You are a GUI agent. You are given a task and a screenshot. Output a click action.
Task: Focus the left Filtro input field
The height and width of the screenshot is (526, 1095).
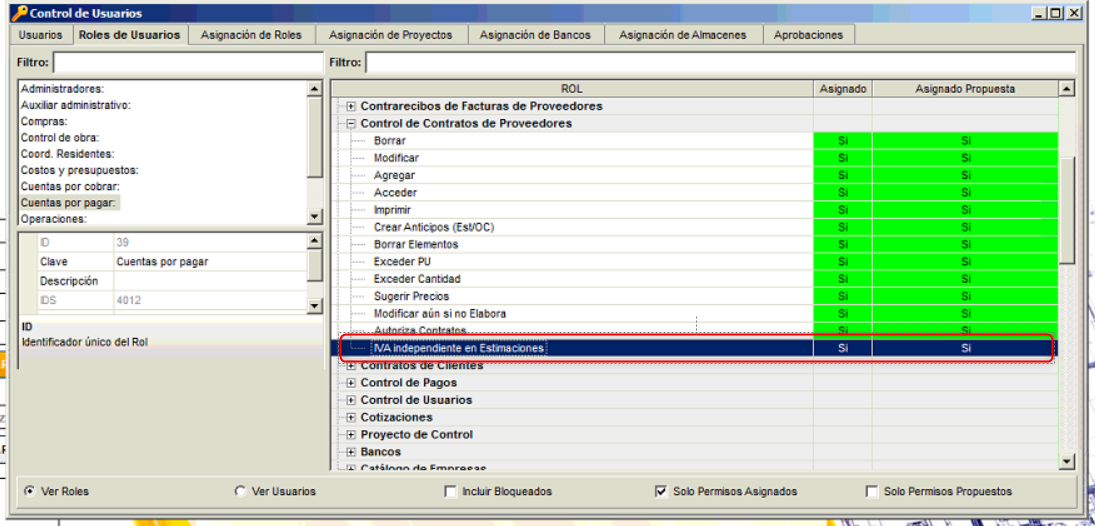188,62
